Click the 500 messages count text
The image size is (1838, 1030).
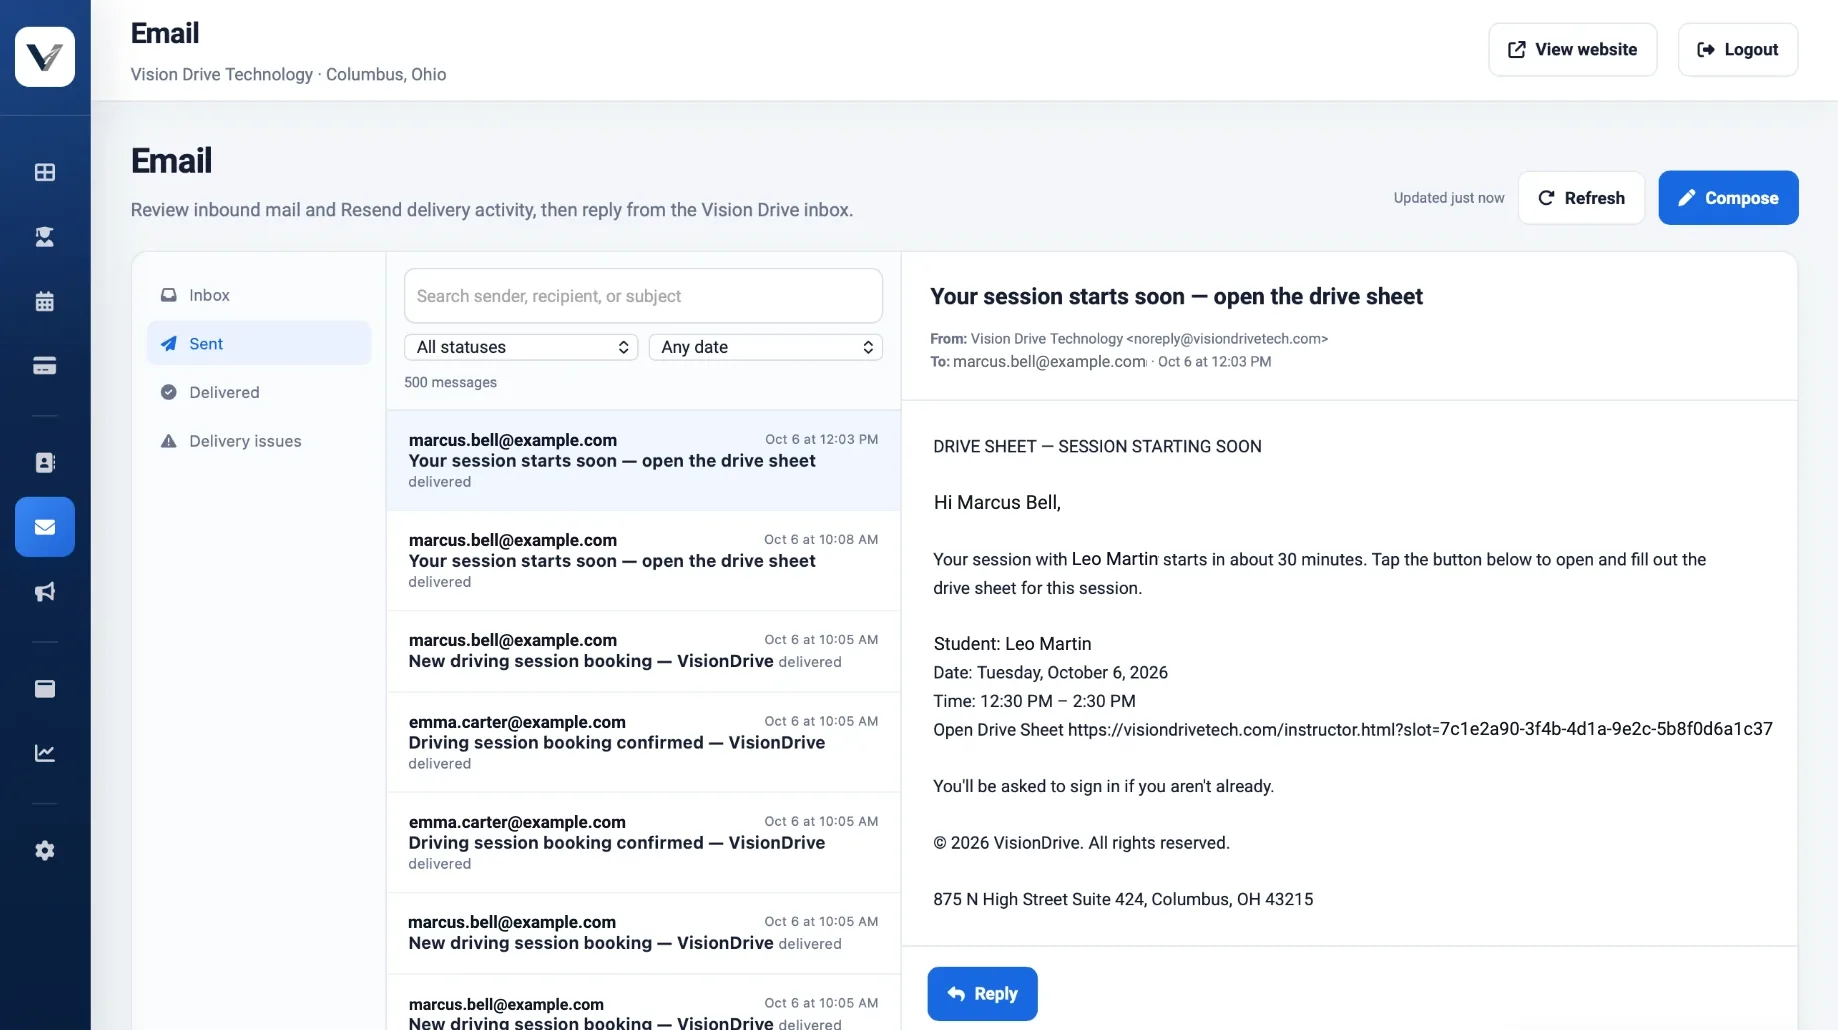pos(450,382)
